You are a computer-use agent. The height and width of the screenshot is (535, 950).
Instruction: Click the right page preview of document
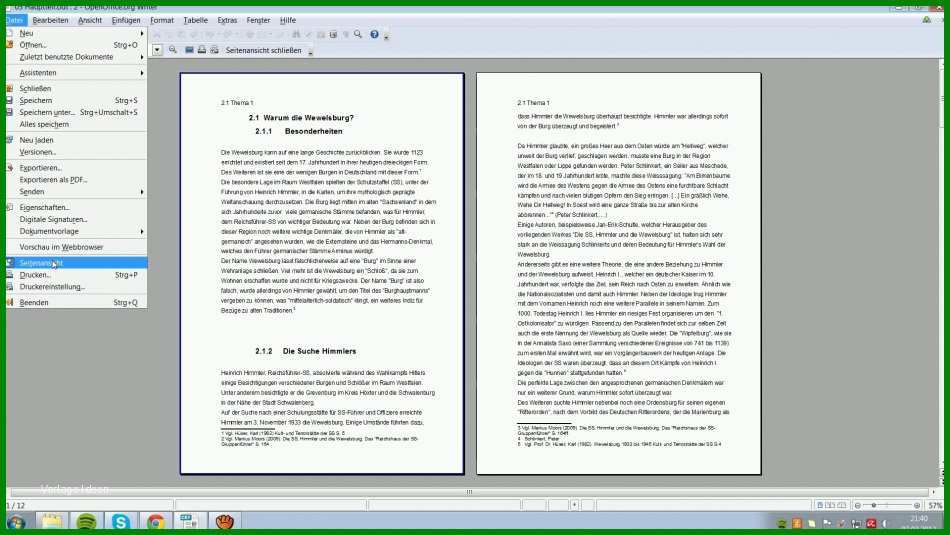[619, 273]
